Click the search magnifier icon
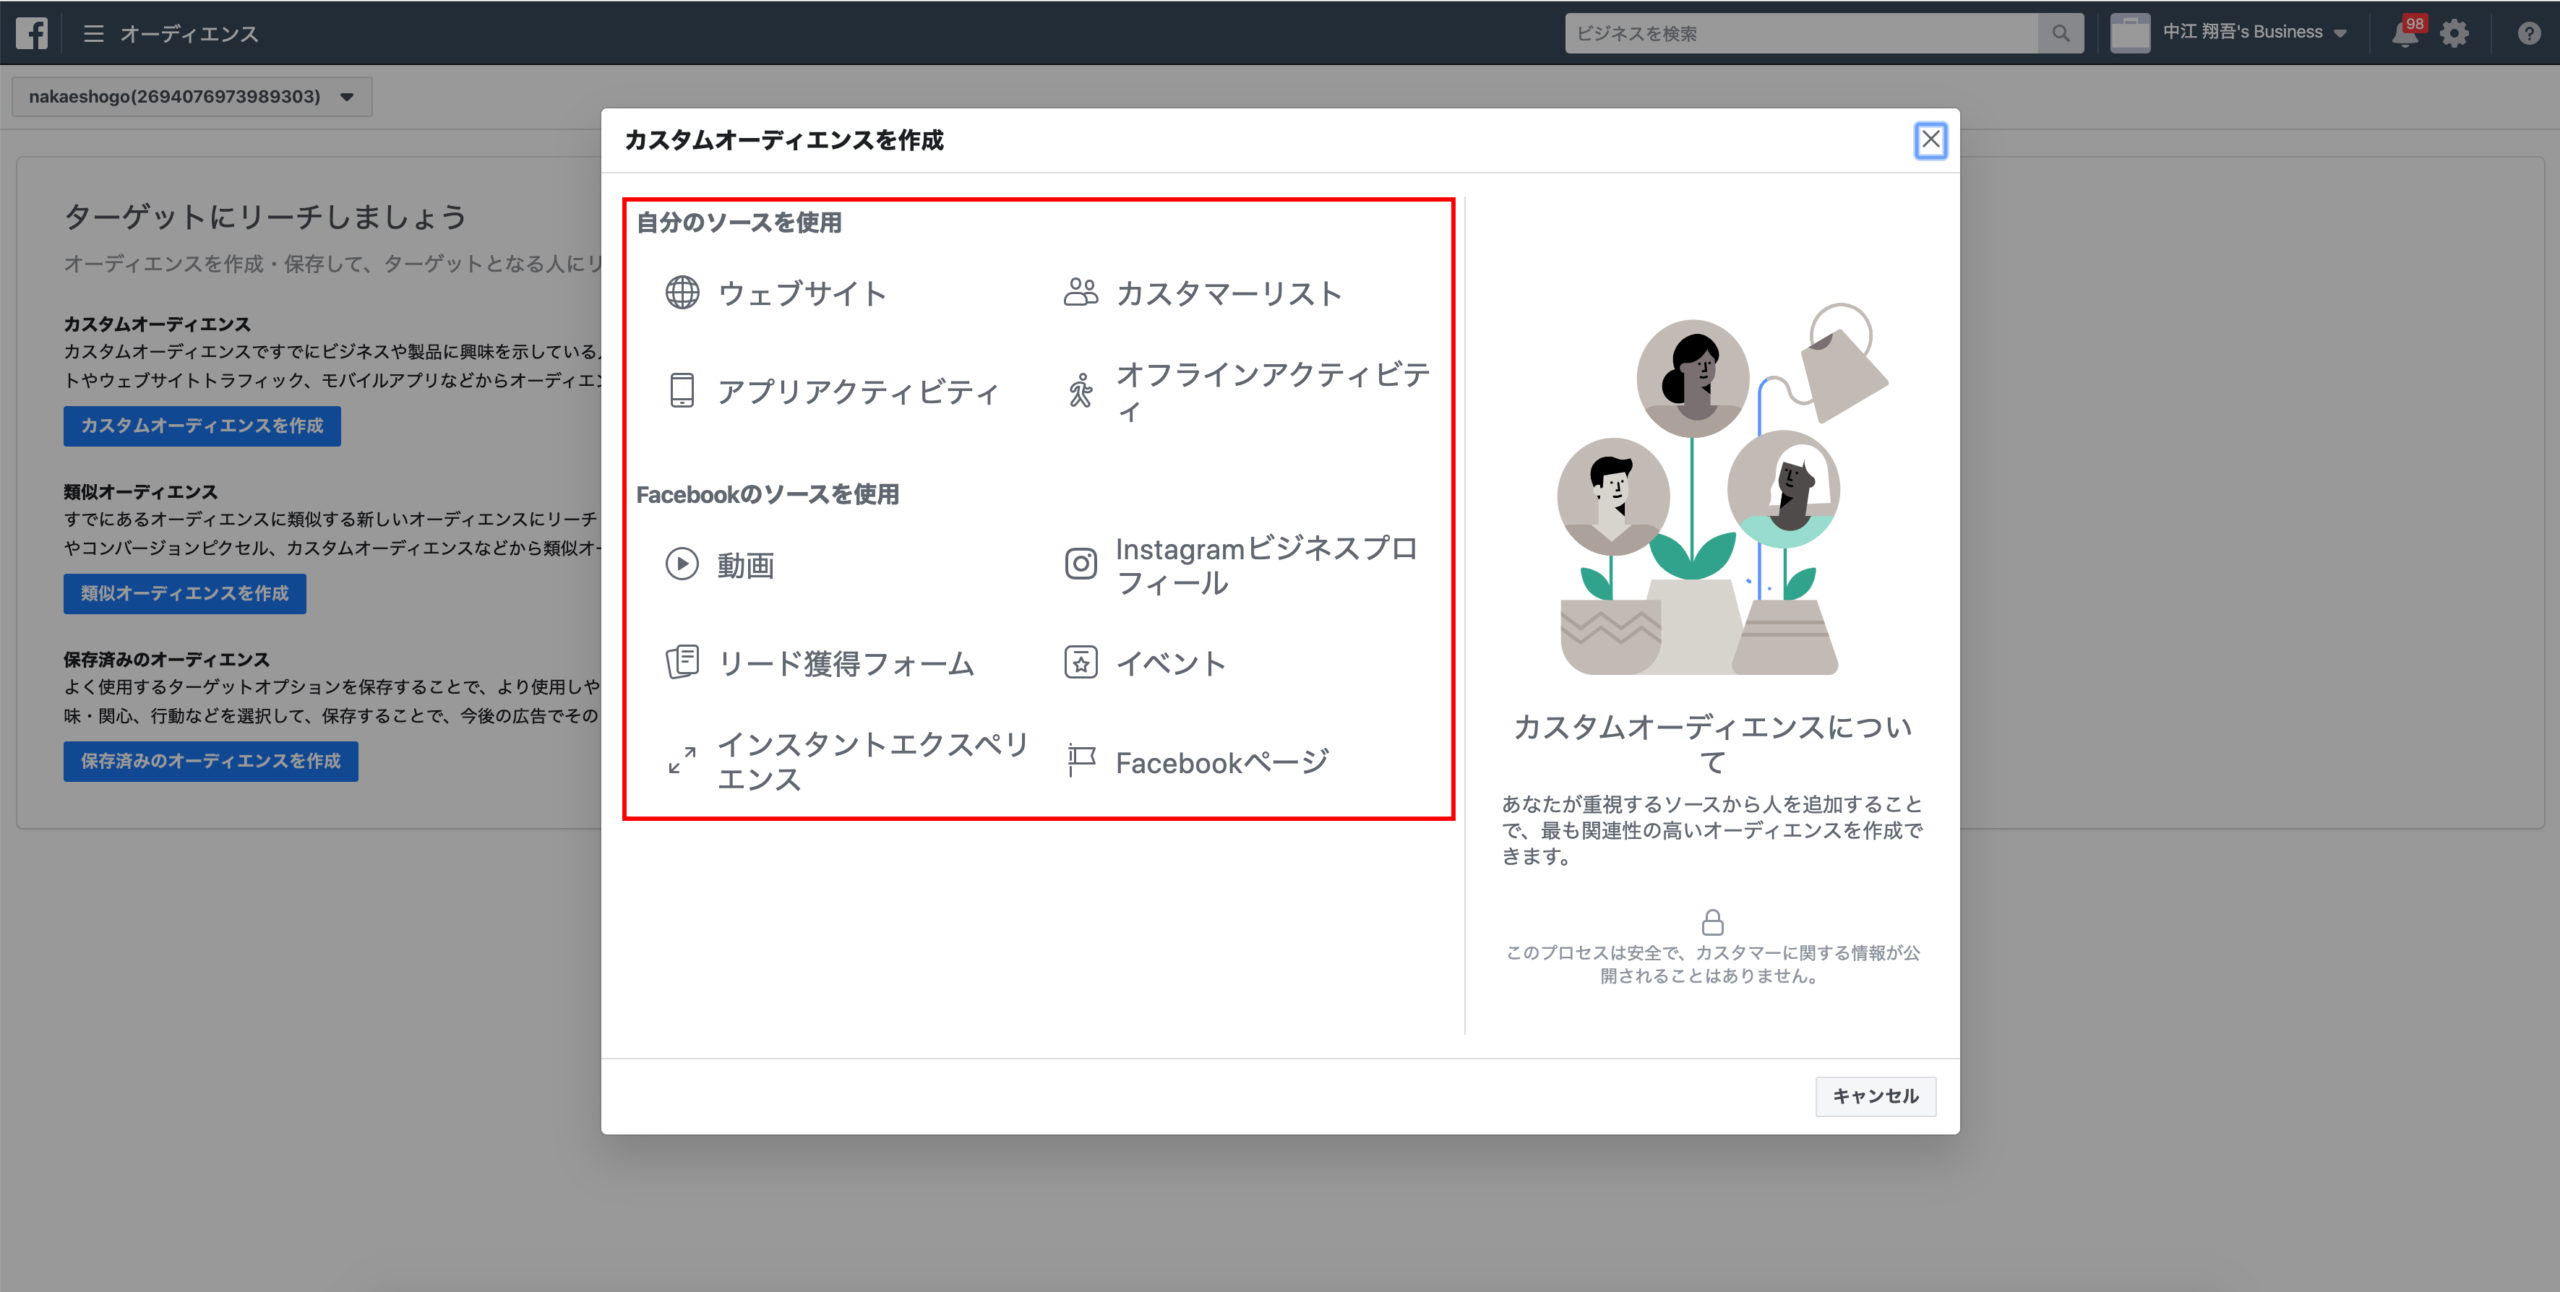The height and width of the screenshot is (1292, 2560). (2060, 33)
